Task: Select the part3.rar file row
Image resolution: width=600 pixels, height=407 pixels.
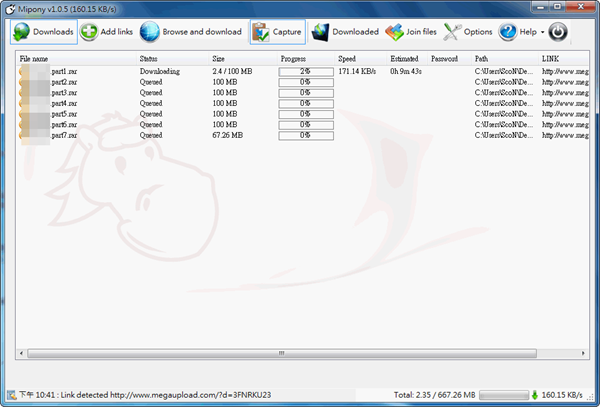Action: 302,93
